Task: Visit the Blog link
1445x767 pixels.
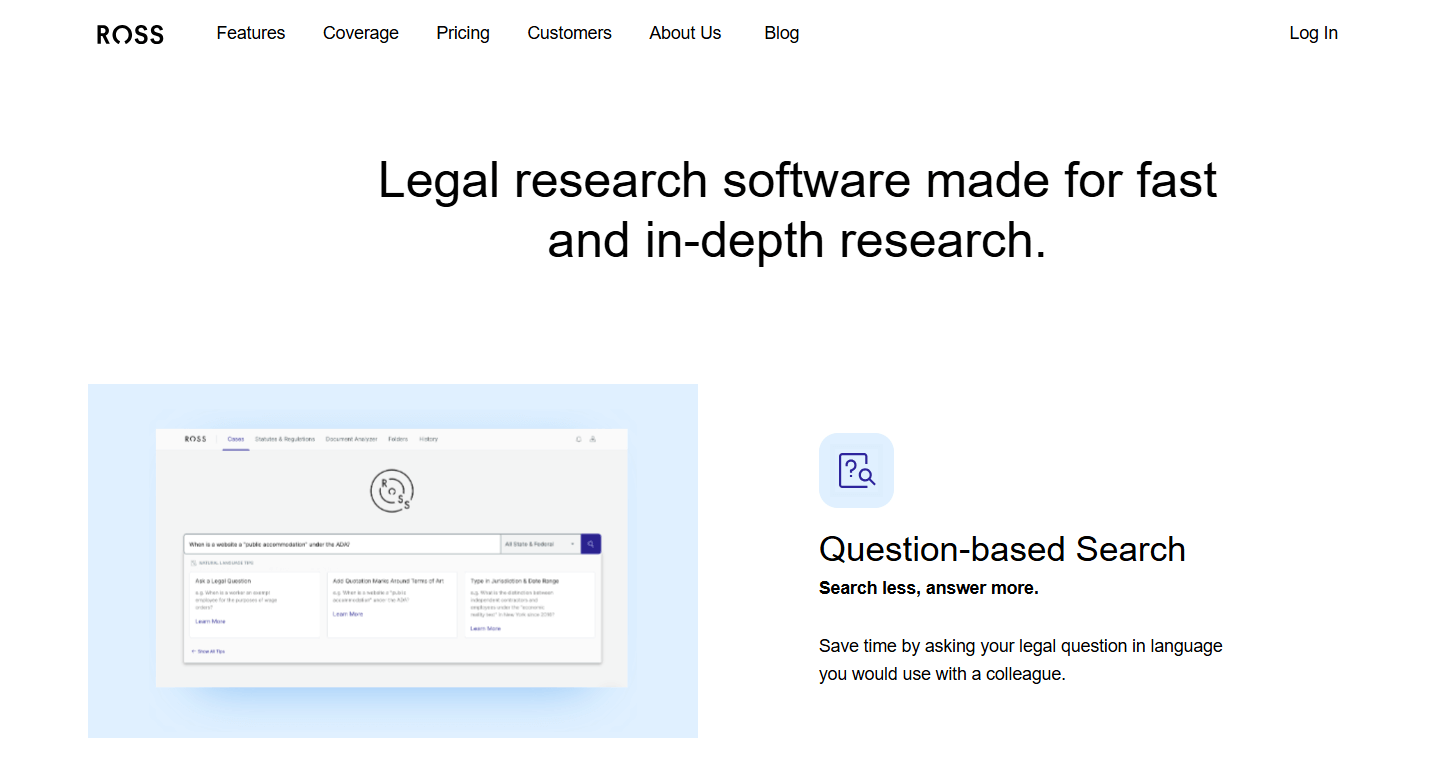Action: point(781,33)
